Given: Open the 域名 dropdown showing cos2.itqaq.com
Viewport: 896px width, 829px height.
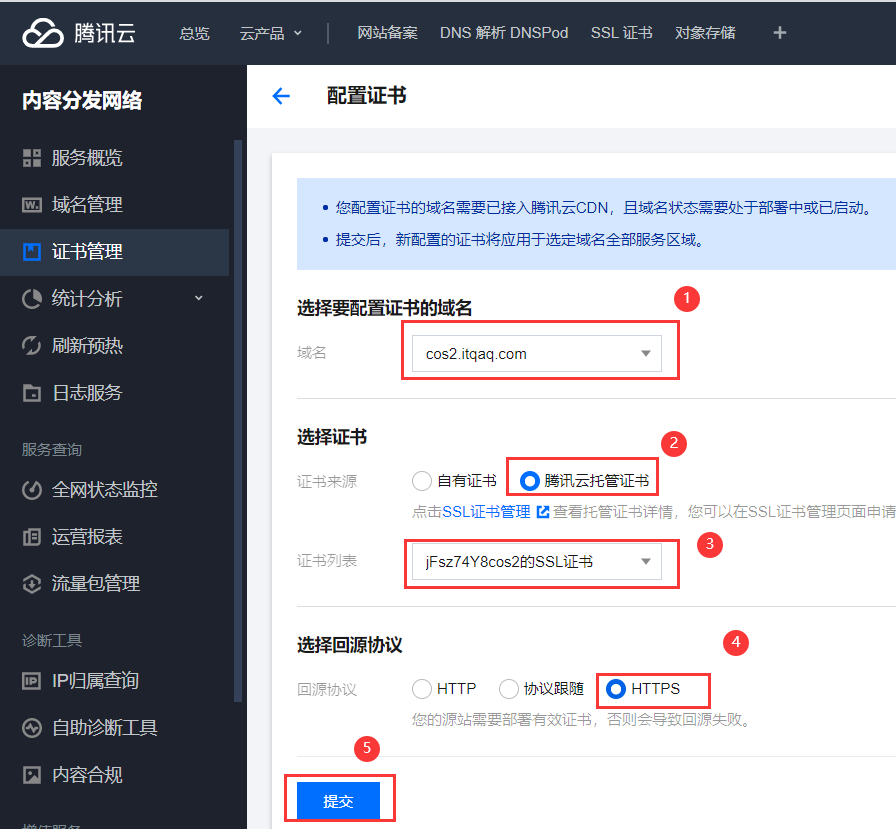Looking at the screenshot, I should click(x=537, y=354).
